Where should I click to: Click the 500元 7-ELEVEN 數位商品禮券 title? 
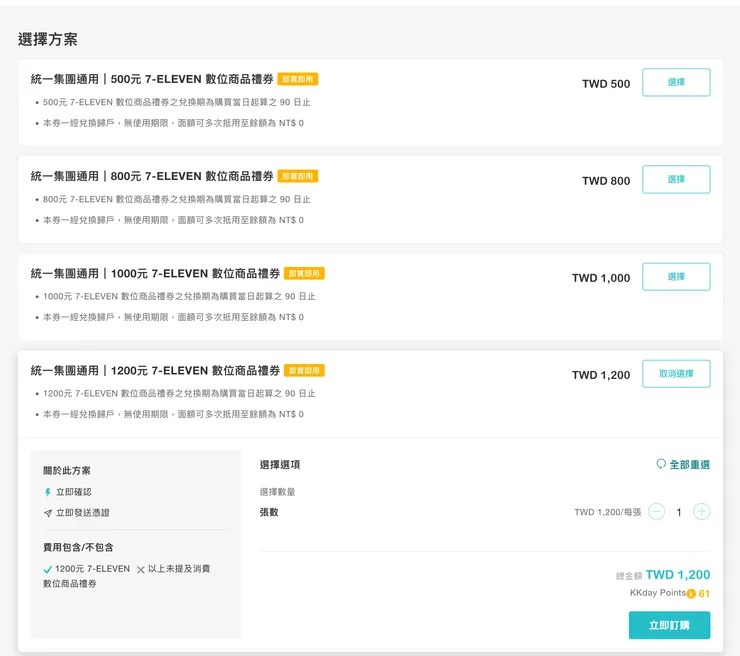tap(152, 79)
